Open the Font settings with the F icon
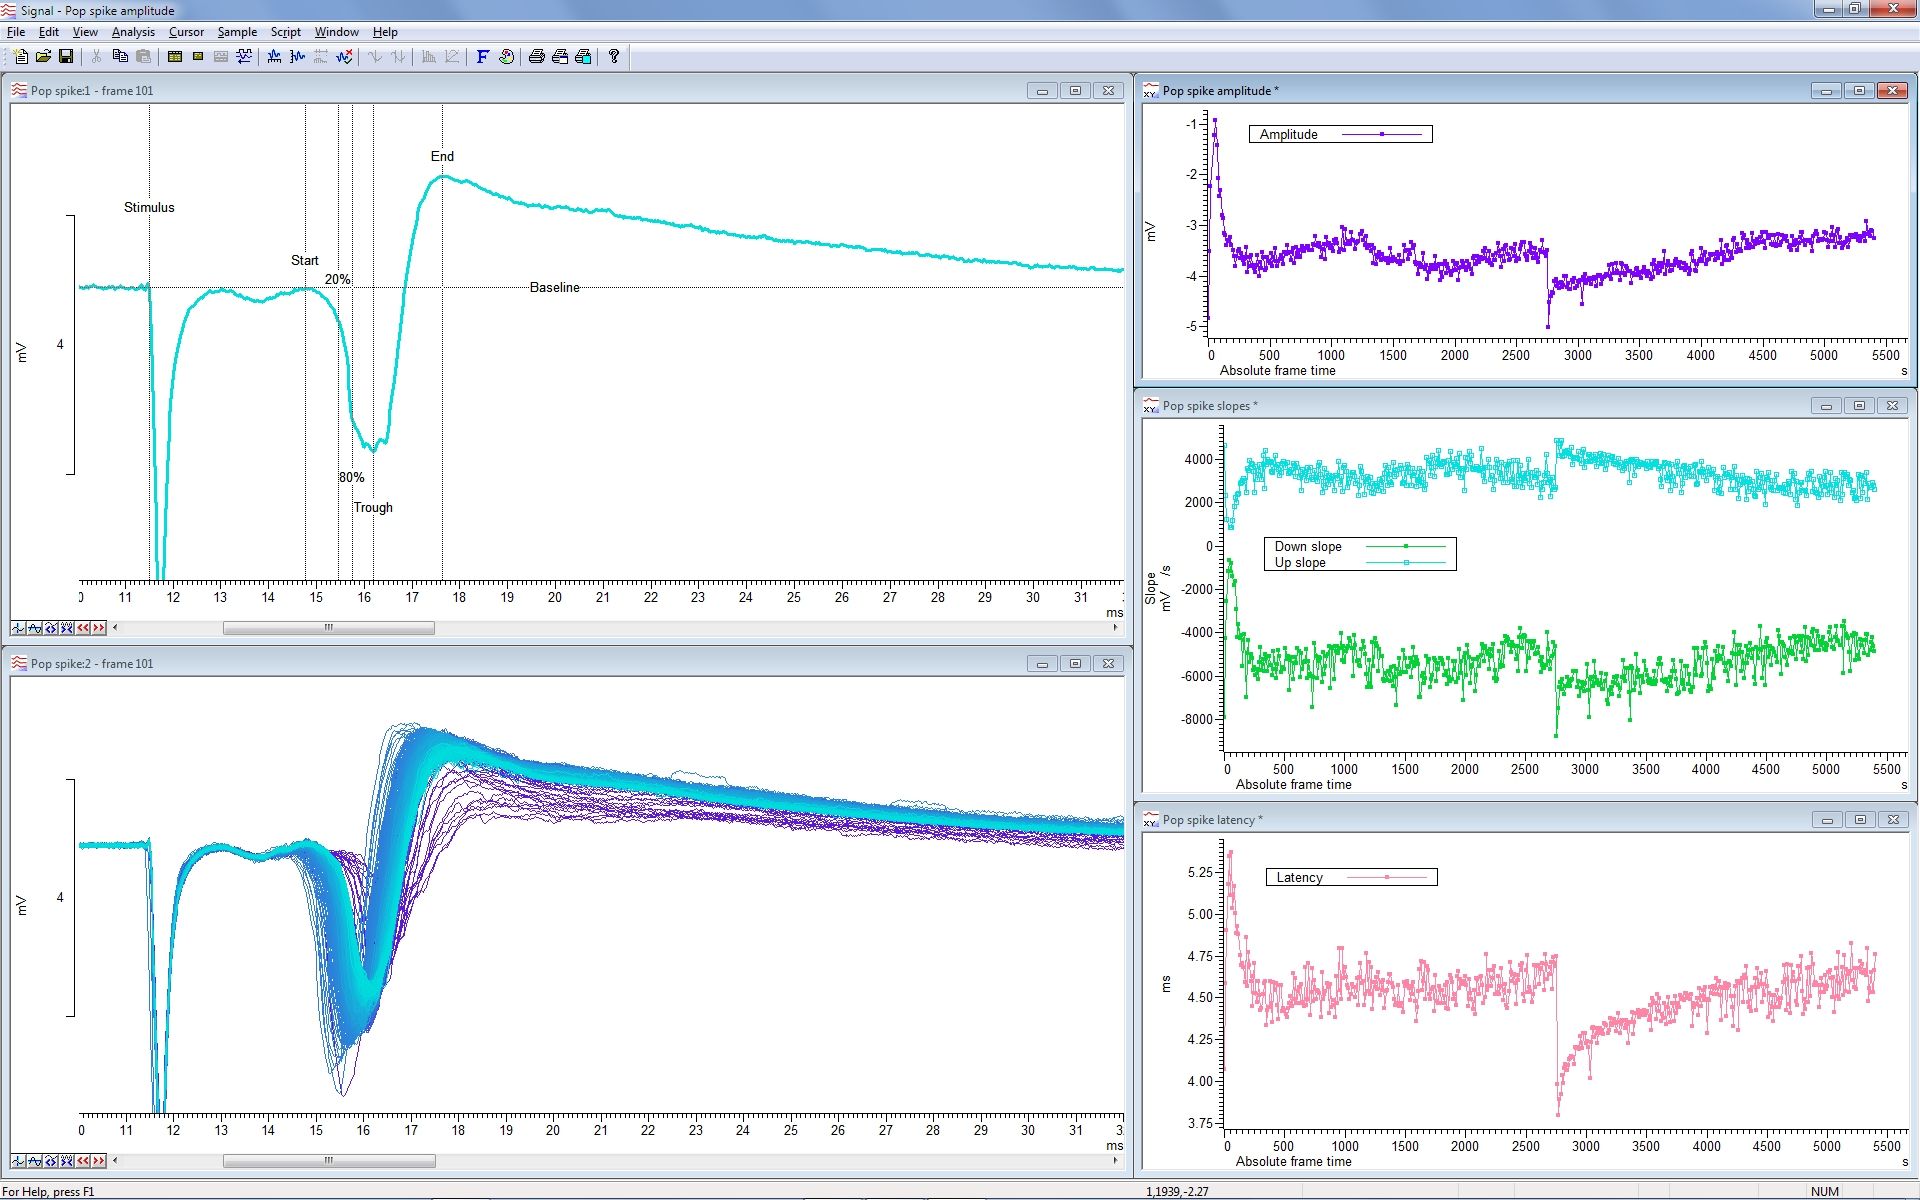Image resolution: width=1920 pixels, height=1200 pixels. (482, 57)
